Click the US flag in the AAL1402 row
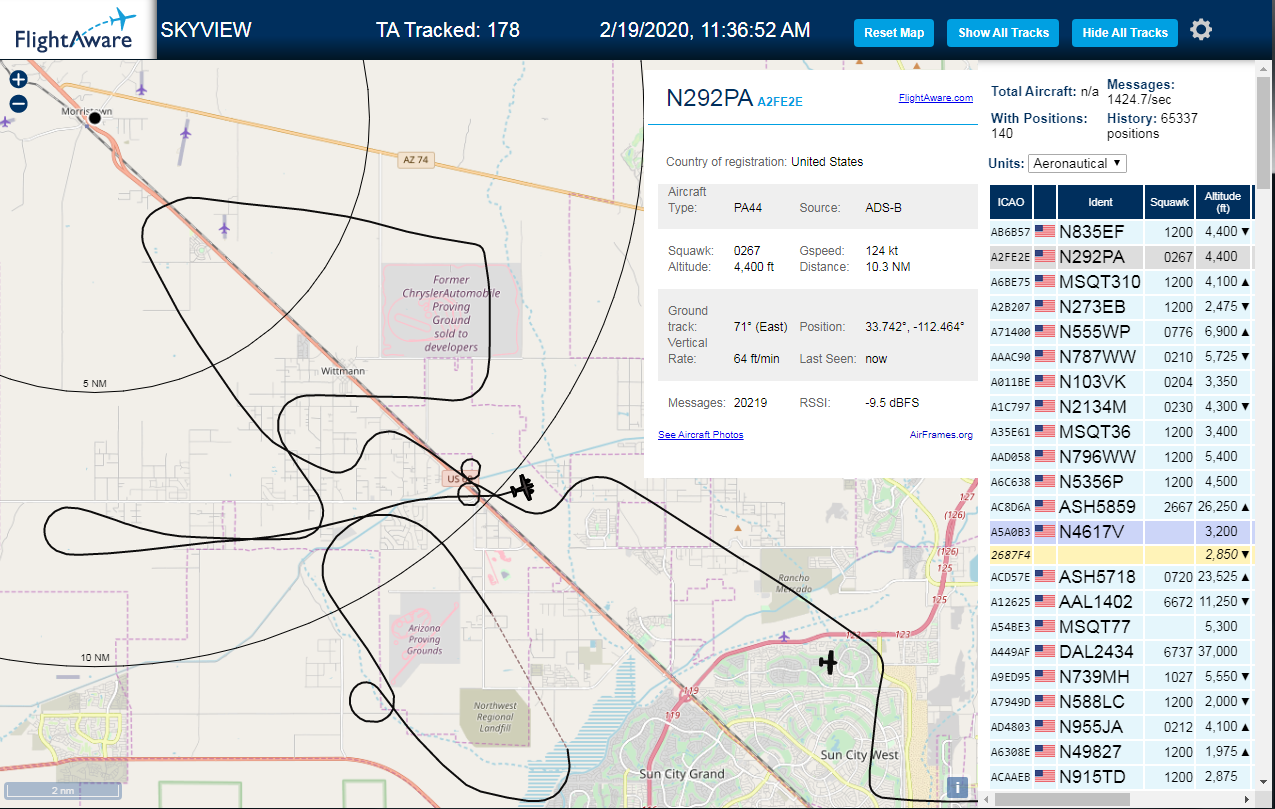This screenshot has width=1275, height=809. tap(1045, 601)
